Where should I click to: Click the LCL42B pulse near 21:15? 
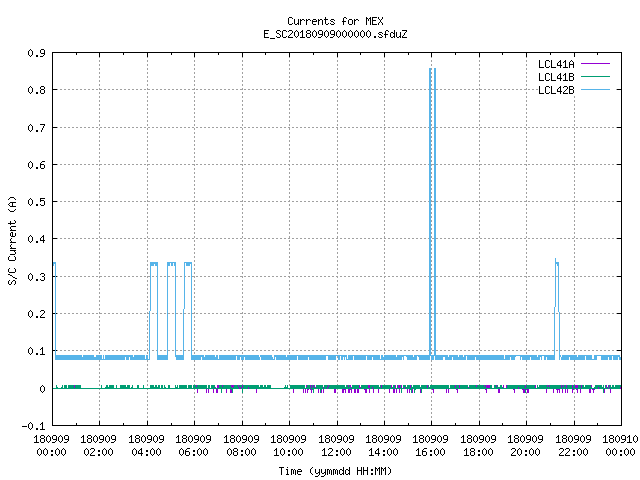coord(557,308)
